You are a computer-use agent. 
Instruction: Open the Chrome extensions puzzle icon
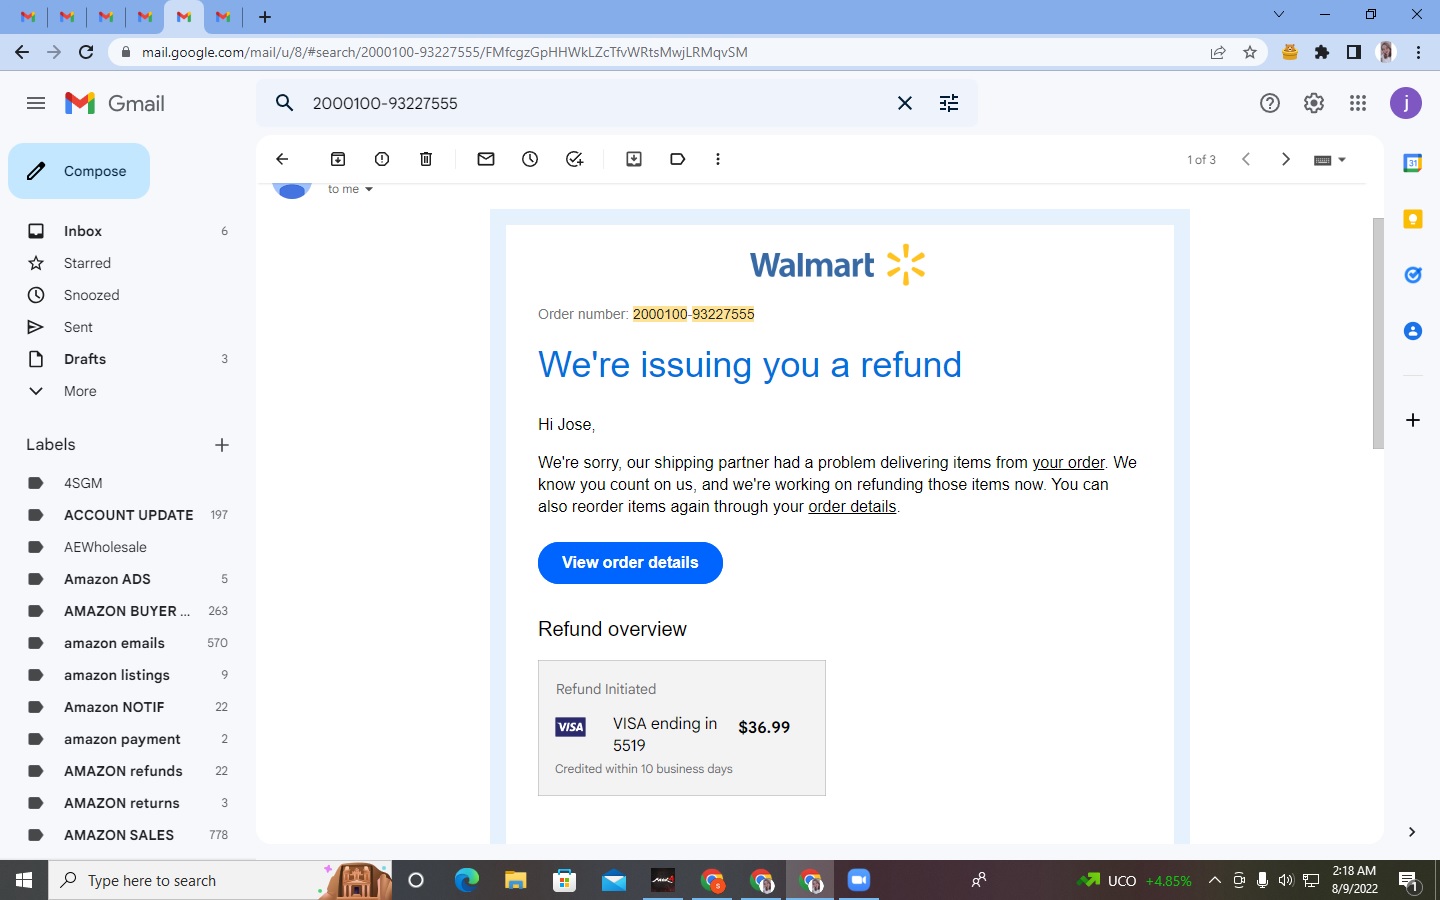[1322, 52]
